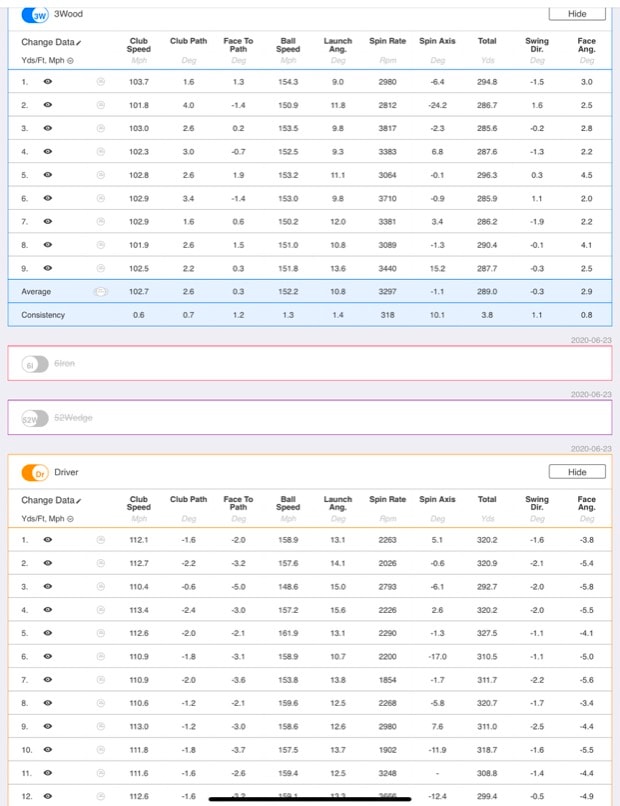Enable the 52Wedge club toggle
Screen dimensions: 620x806
35,418
